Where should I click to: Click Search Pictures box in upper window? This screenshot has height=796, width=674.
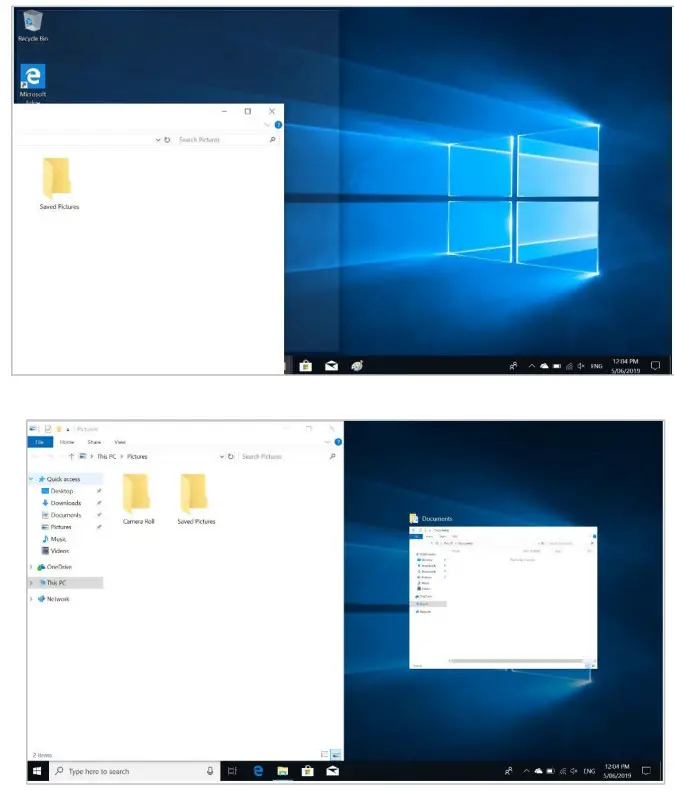(222, 140)
